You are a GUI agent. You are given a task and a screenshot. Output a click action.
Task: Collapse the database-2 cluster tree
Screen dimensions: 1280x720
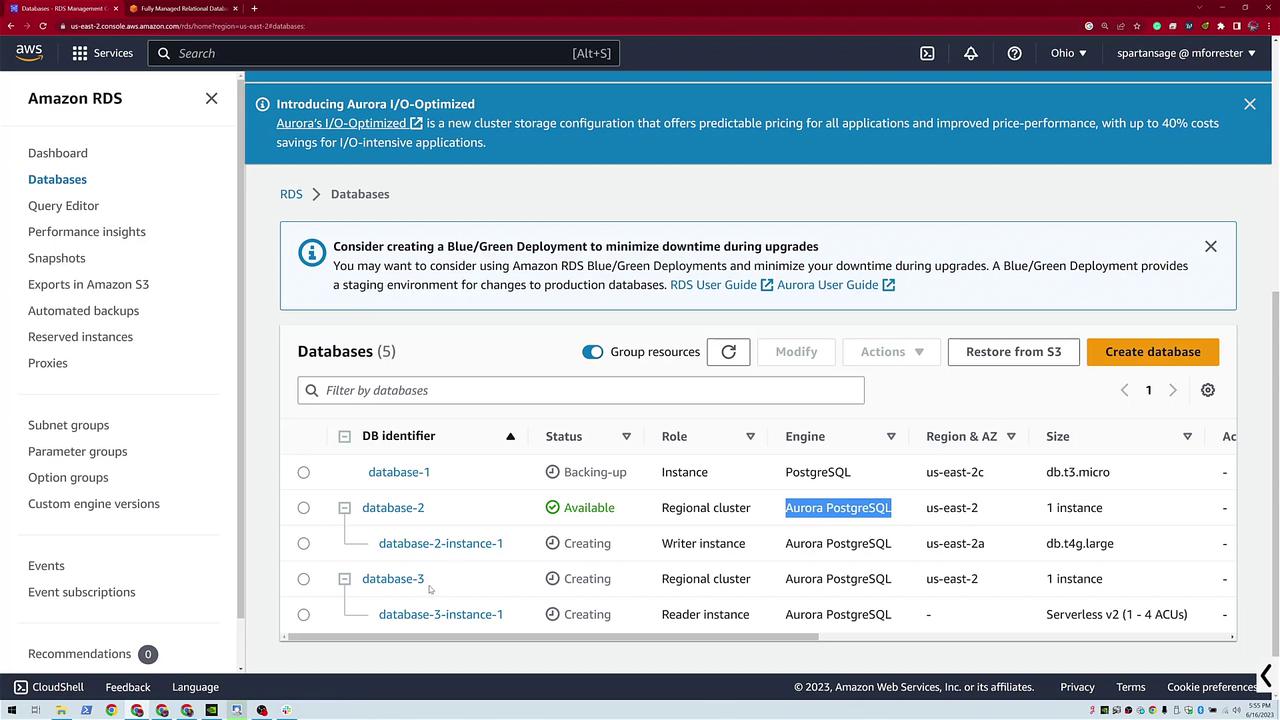(344, 508)
